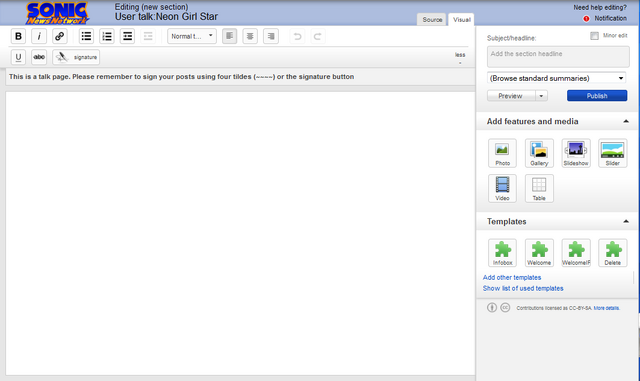This screenshot has width=640, height=381.
Task: Open the Browse standard summaries dropdown
Action: pos(556,78)
